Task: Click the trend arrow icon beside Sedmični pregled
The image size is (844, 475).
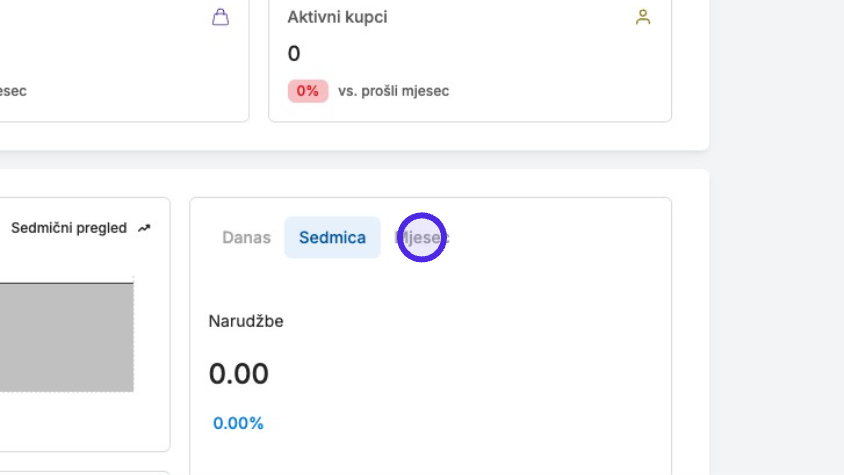Action: [x=144, y=228]
